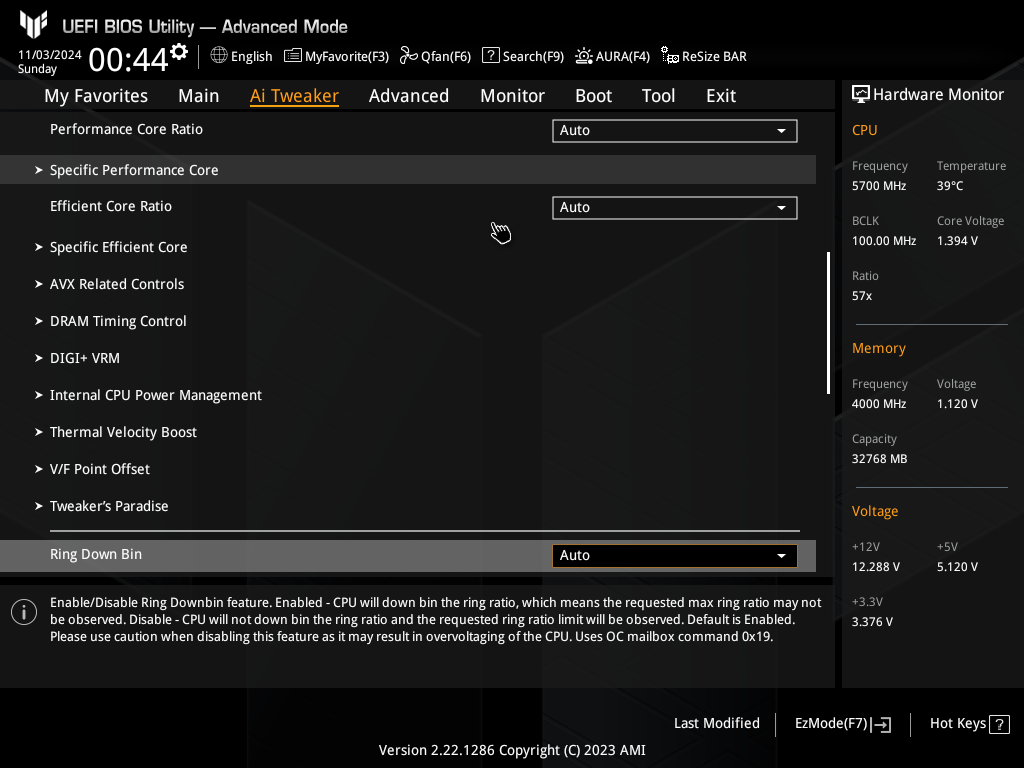Click the vertical settings scrollbar

click(828, 323)
